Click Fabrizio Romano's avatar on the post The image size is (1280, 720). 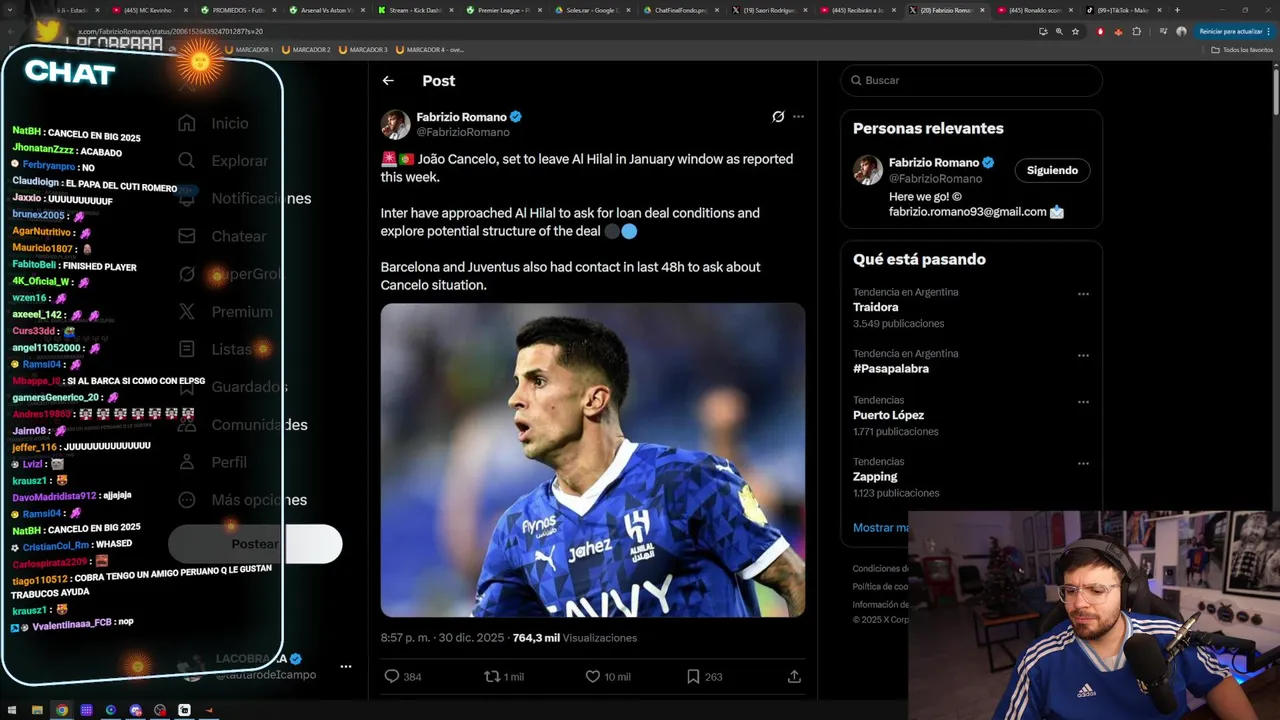click(396, 124)
